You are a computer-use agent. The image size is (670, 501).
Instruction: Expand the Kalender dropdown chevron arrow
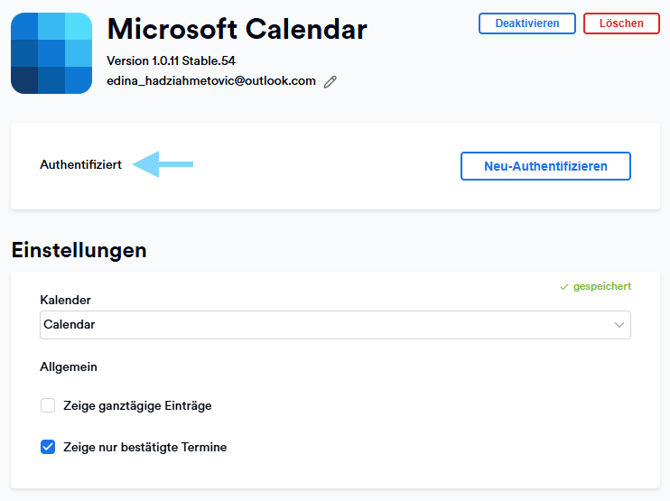619,325
